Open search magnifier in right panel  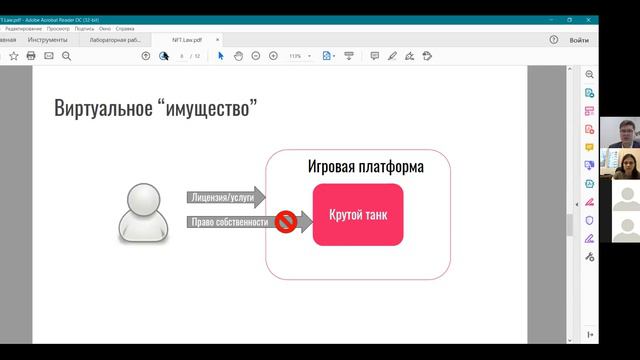pos(589,74)
